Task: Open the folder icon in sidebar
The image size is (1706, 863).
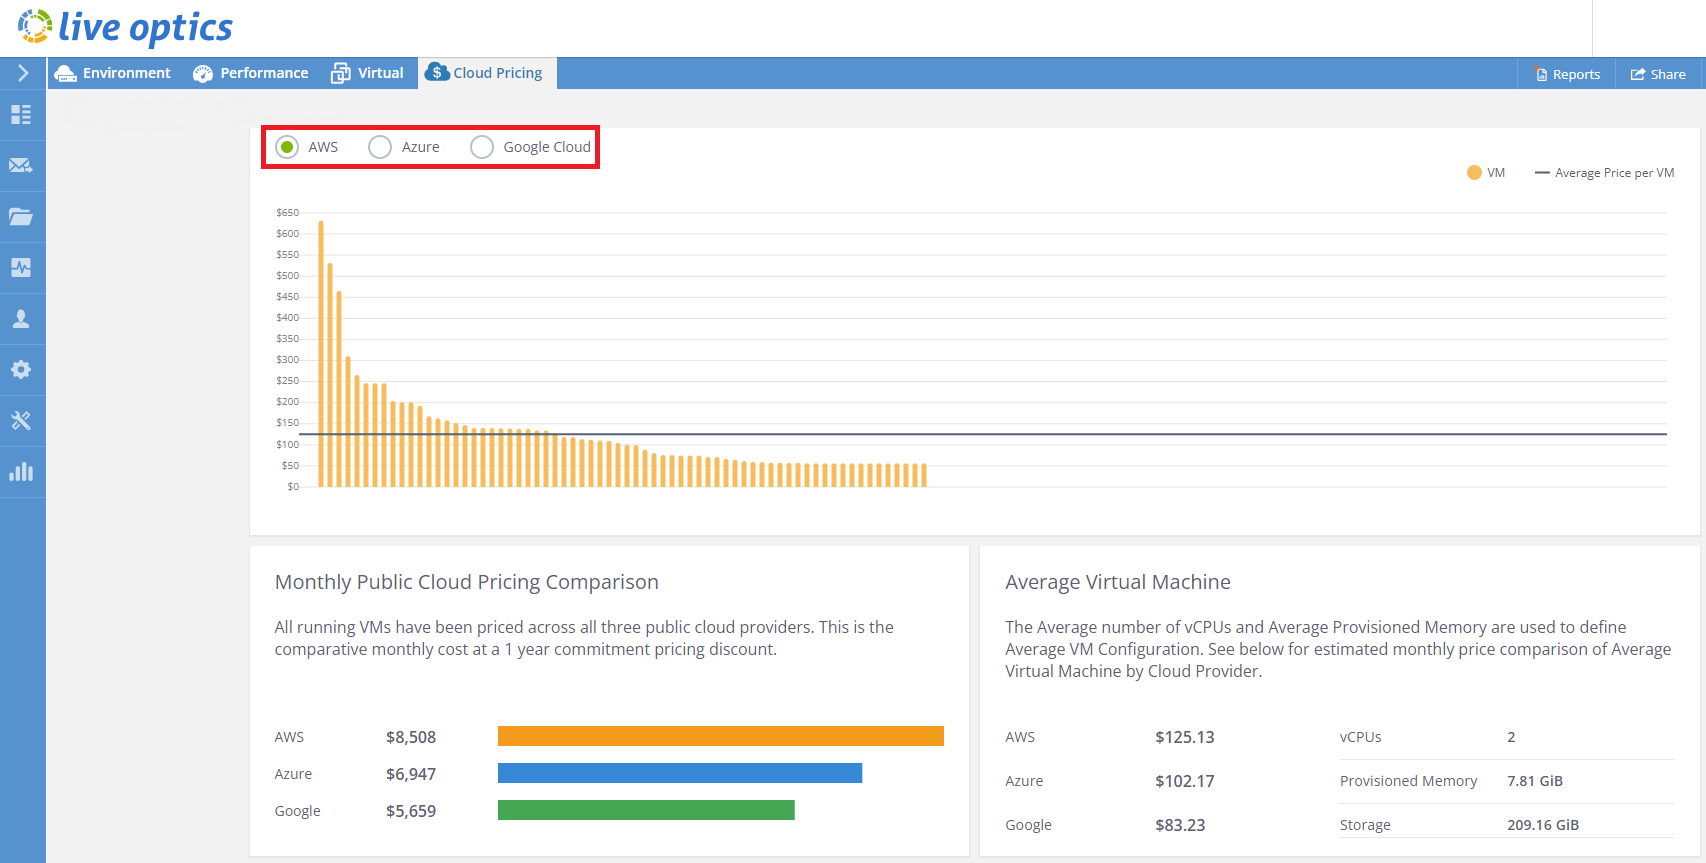Action: [x=21, y=216]
